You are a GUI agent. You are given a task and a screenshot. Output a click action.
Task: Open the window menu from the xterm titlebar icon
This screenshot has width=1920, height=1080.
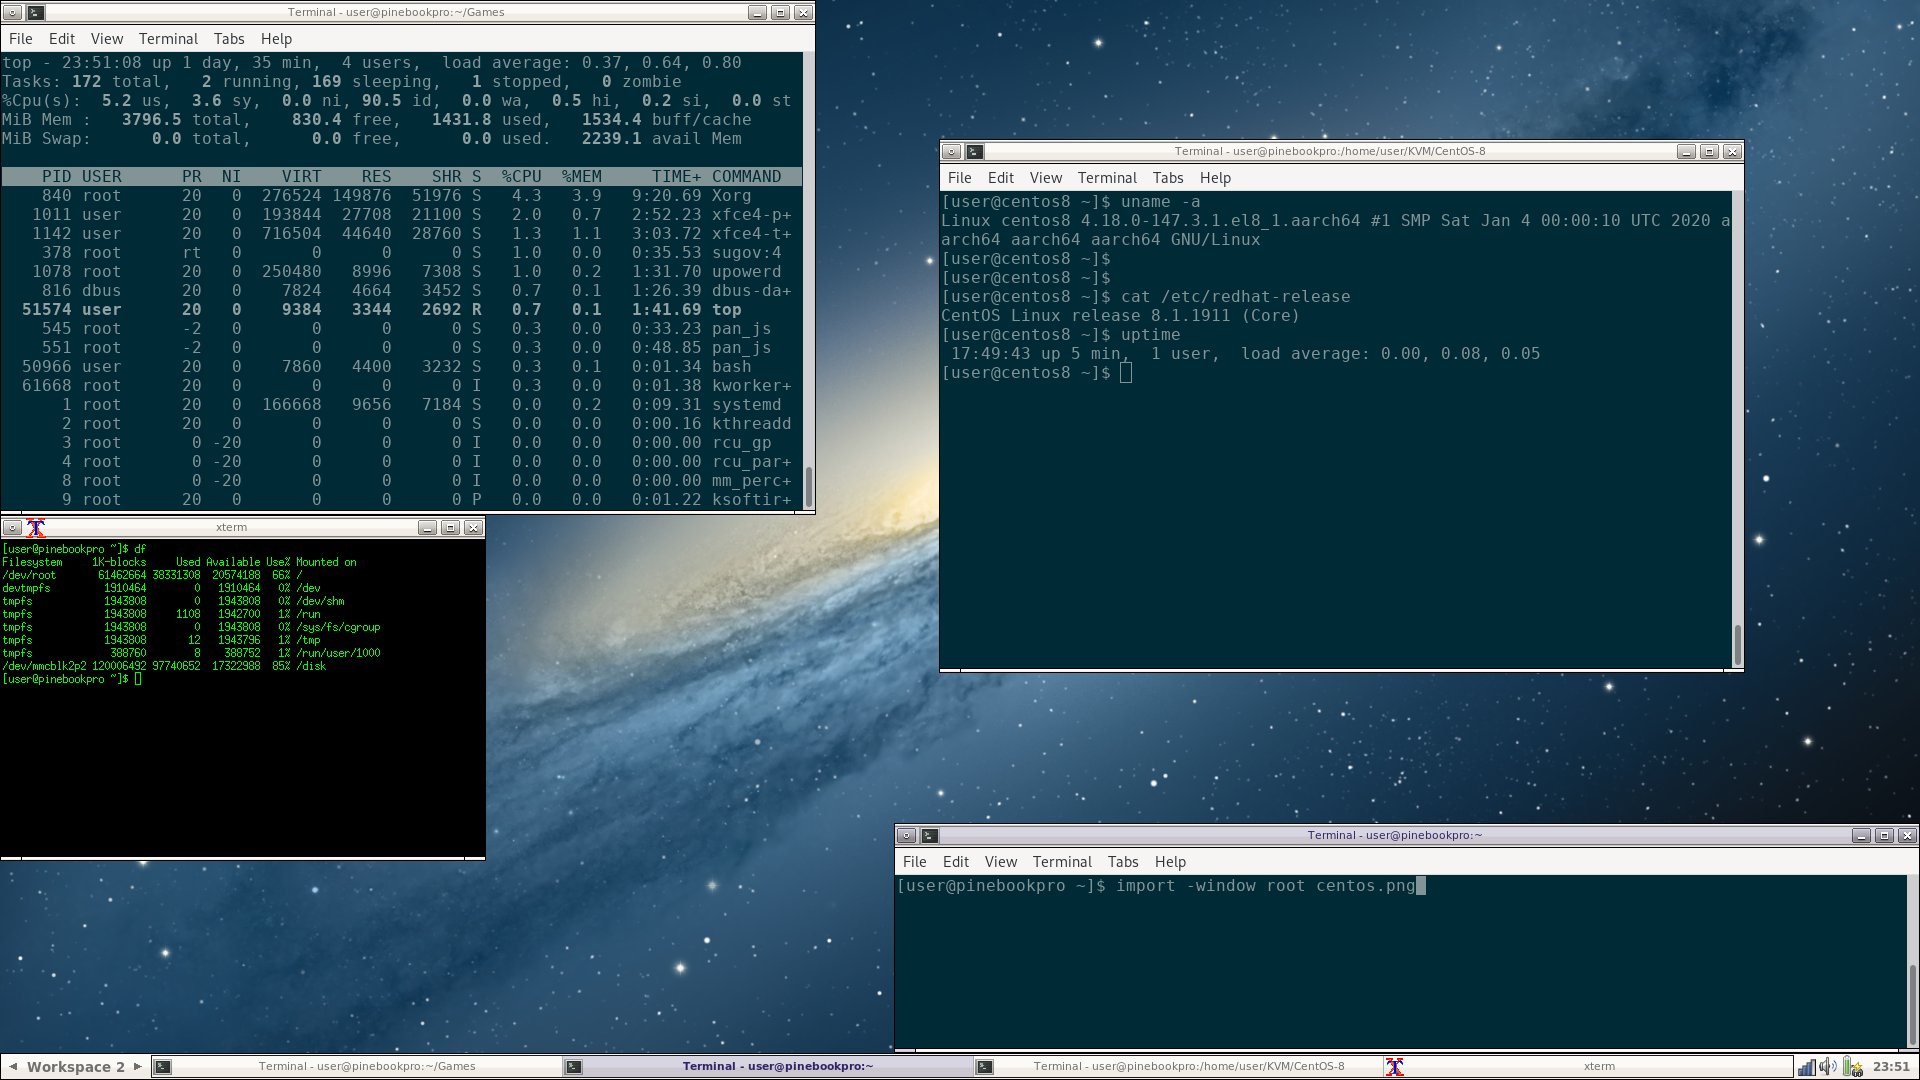[36, 528]
